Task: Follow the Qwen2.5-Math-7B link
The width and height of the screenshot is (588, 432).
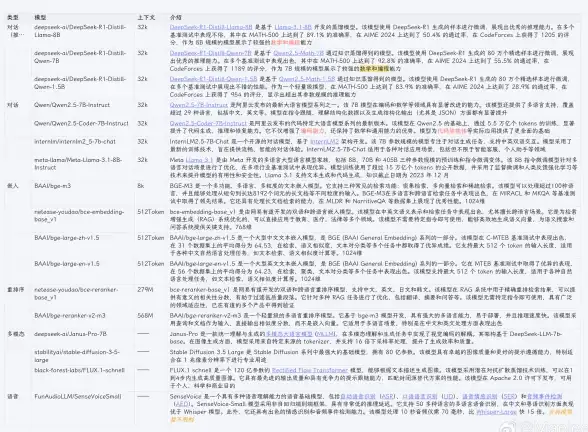Action: click(x=298, y=53)
